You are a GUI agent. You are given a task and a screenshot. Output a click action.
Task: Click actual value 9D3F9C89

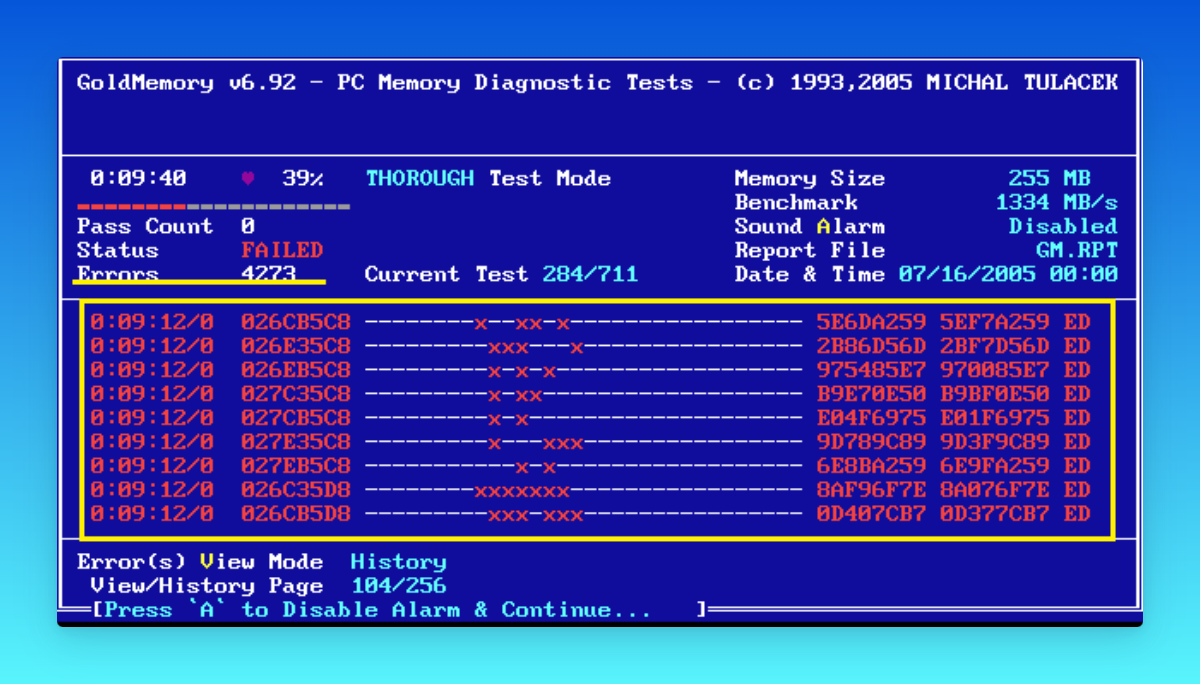995,443
